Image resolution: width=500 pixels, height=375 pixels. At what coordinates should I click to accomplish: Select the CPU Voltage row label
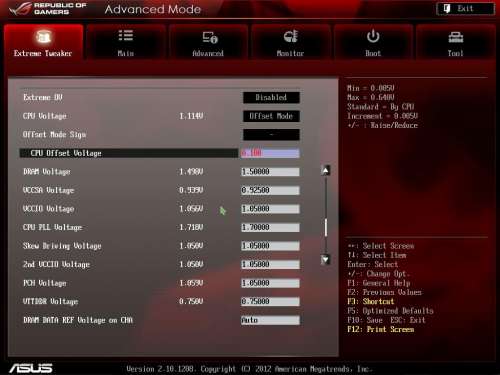click(x=45, y=116)
